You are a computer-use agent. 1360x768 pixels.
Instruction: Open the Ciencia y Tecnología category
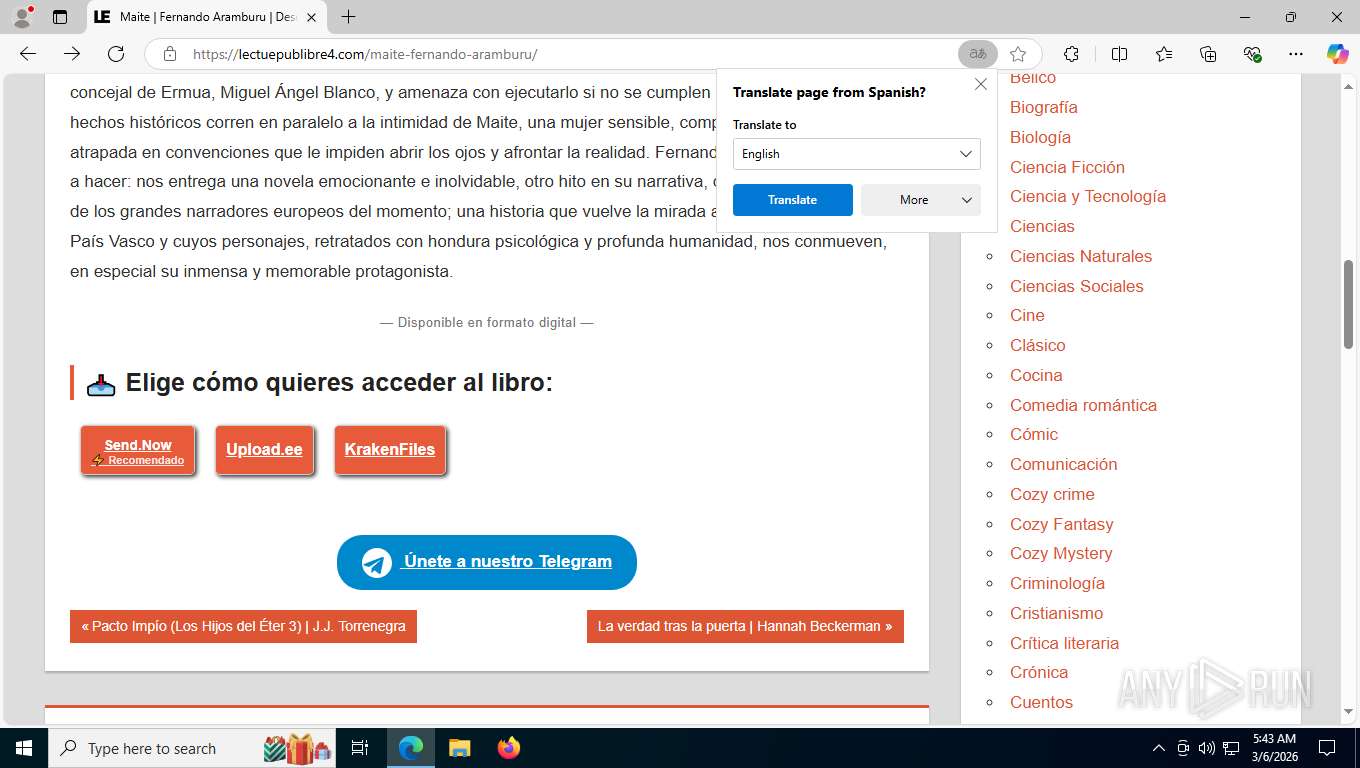(1088, 196)
